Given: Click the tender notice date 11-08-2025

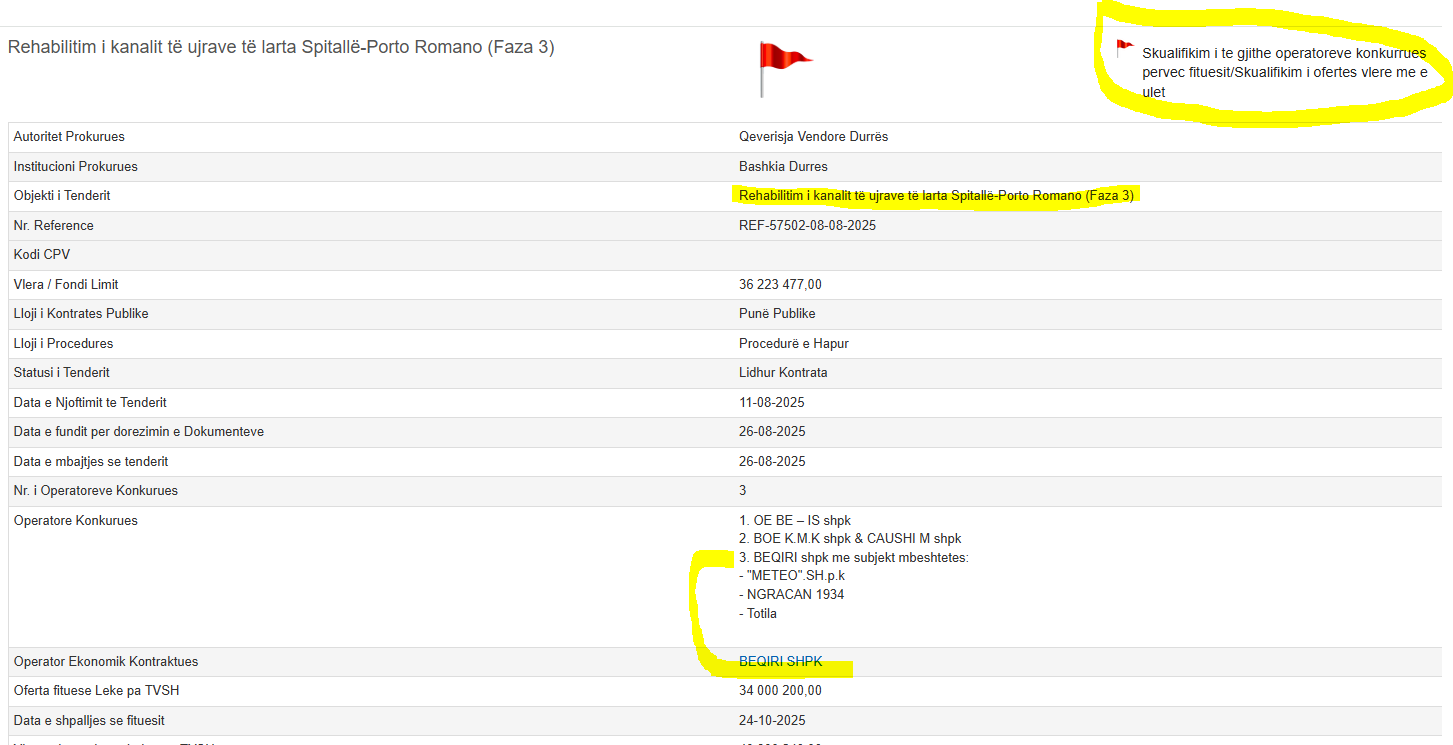Looking at the screenshot, I should [x=771, y=403].
